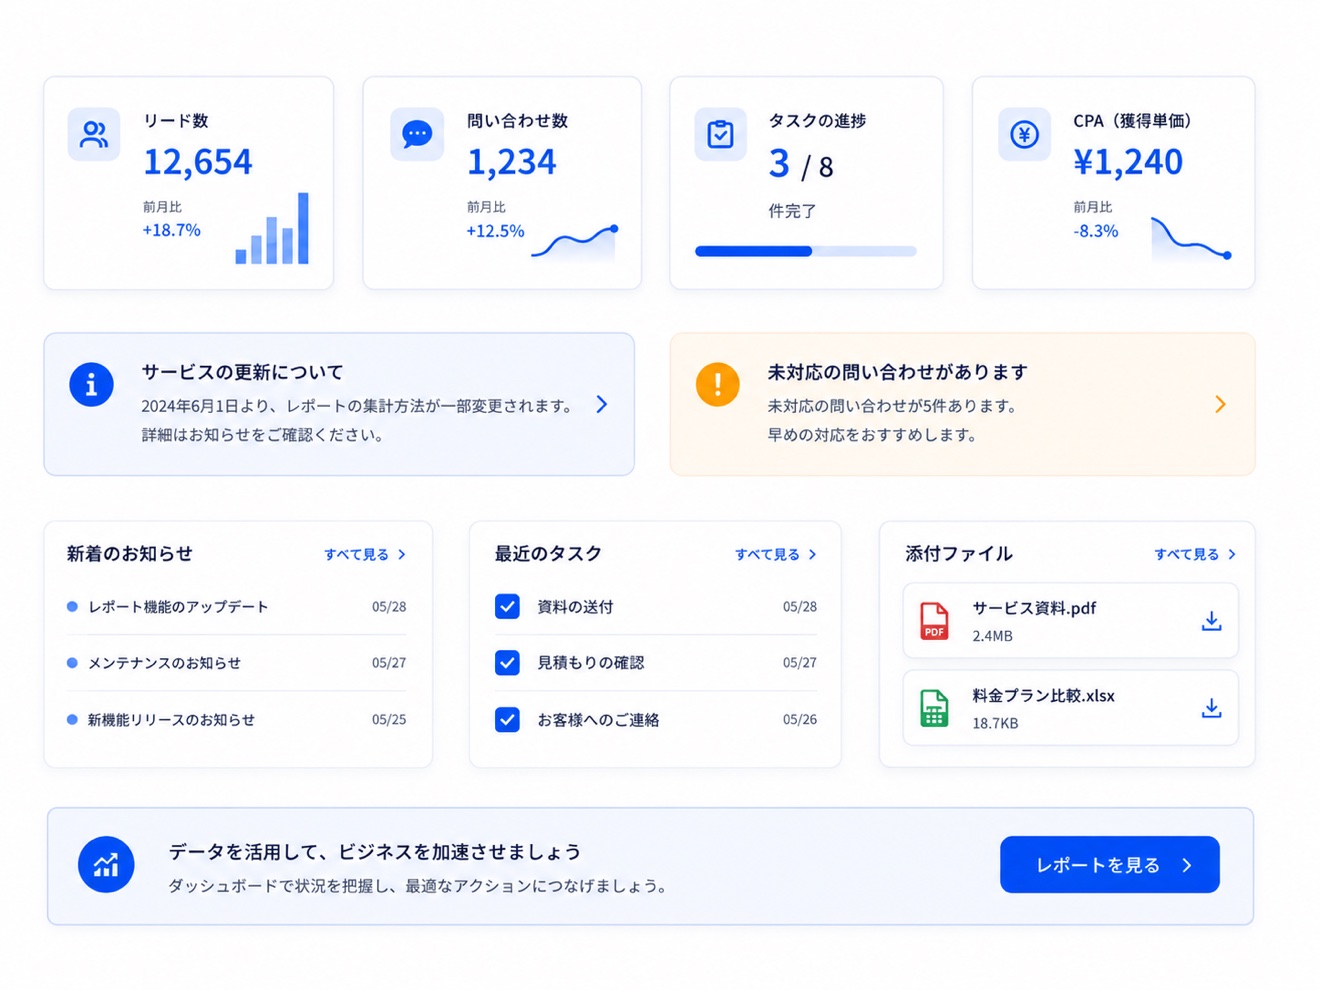Toggle the 資料の送付 task checkbox
Image resolution: width=1320 pixels, height=990 pixels.
(x=507, y=606)
